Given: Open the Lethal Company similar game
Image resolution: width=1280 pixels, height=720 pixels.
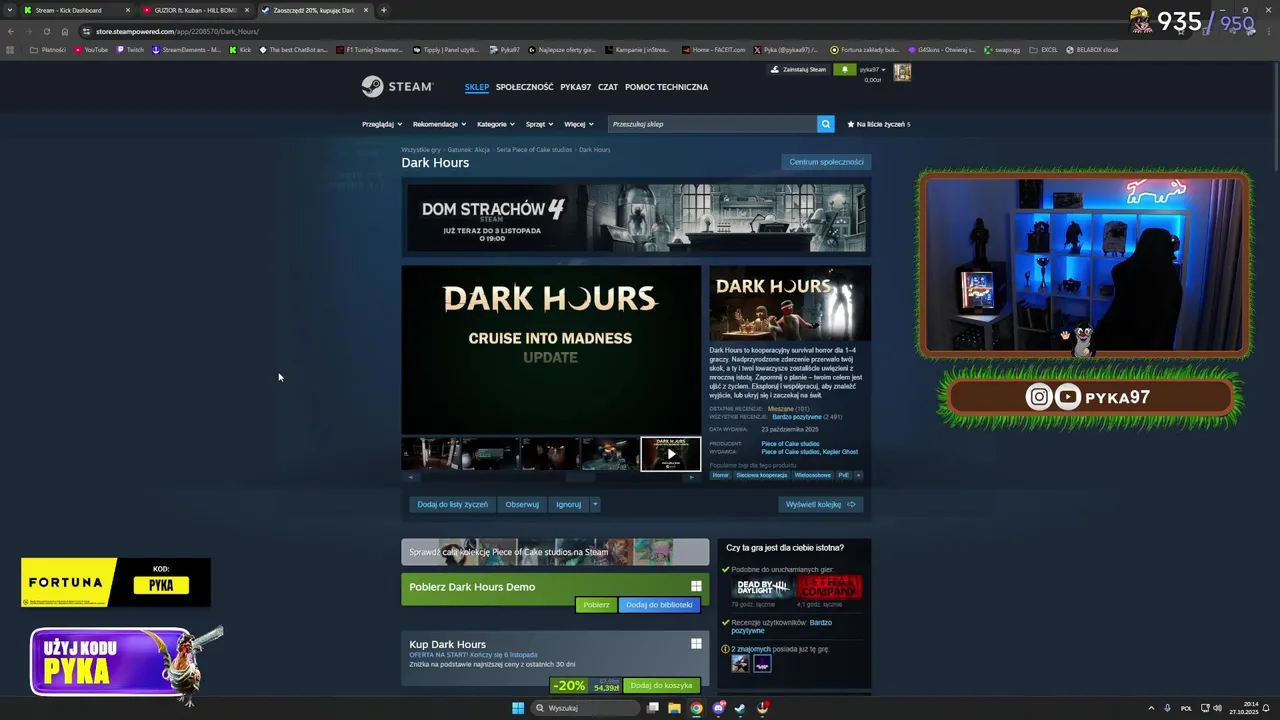Looking at the screenshot, I should pos(829,588).
